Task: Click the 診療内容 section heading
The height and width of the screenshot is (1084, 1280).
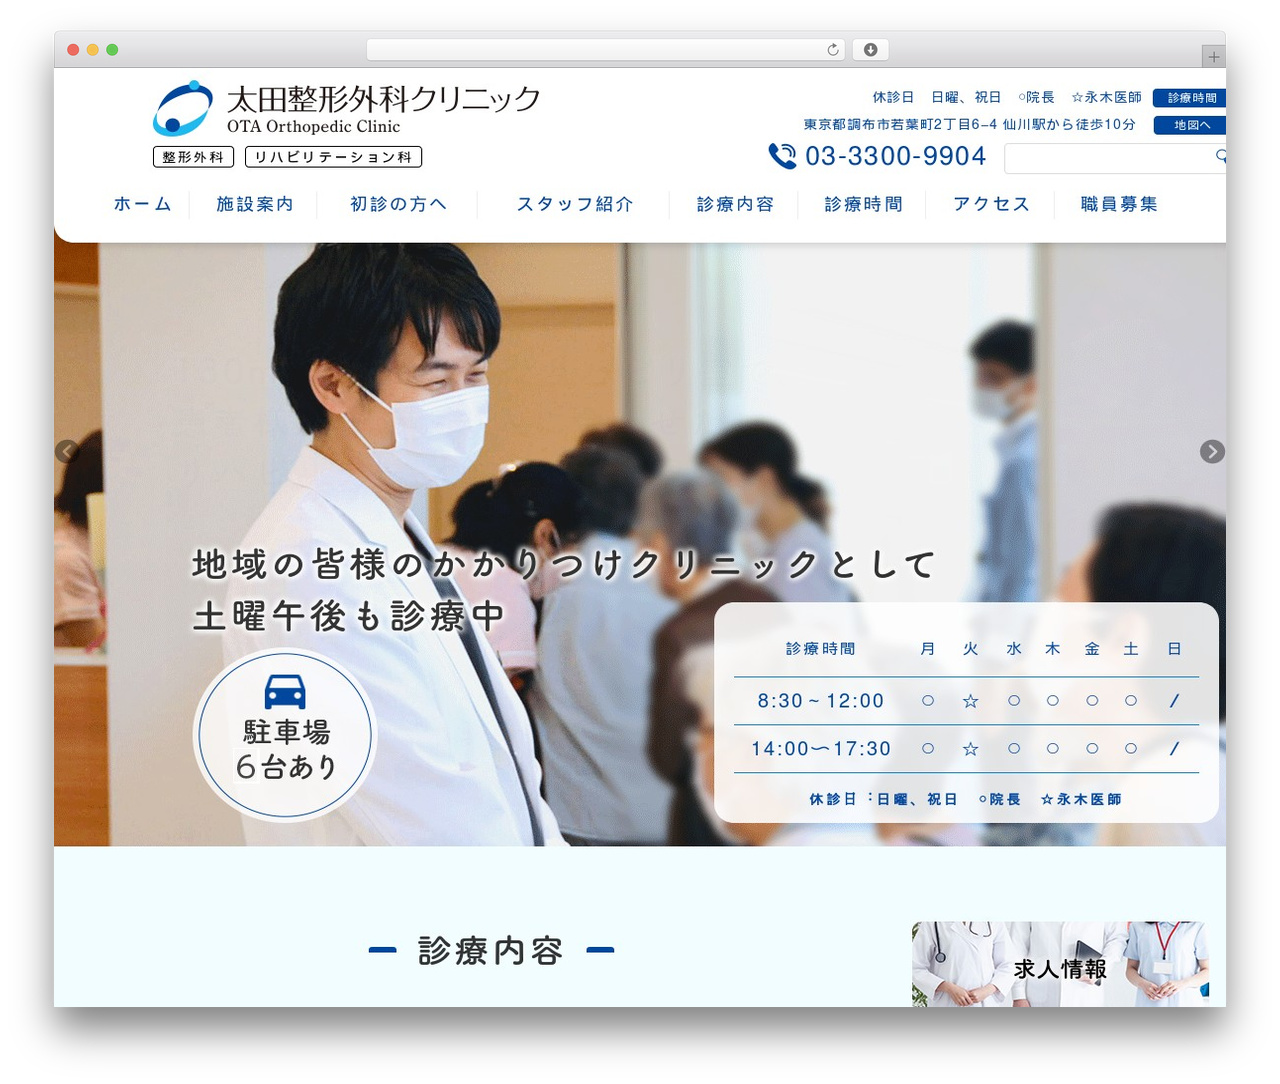Action: click(490, 950)
